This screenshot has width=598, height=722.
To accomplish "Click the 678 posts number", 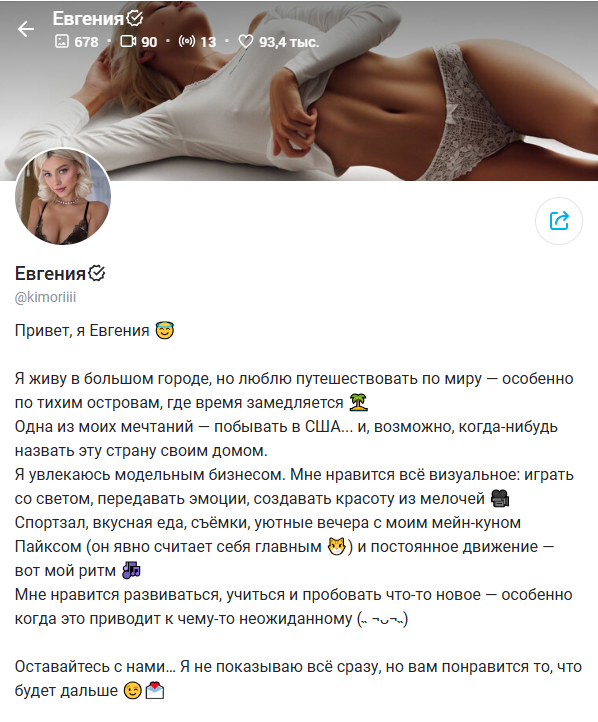I will (86, 42).
